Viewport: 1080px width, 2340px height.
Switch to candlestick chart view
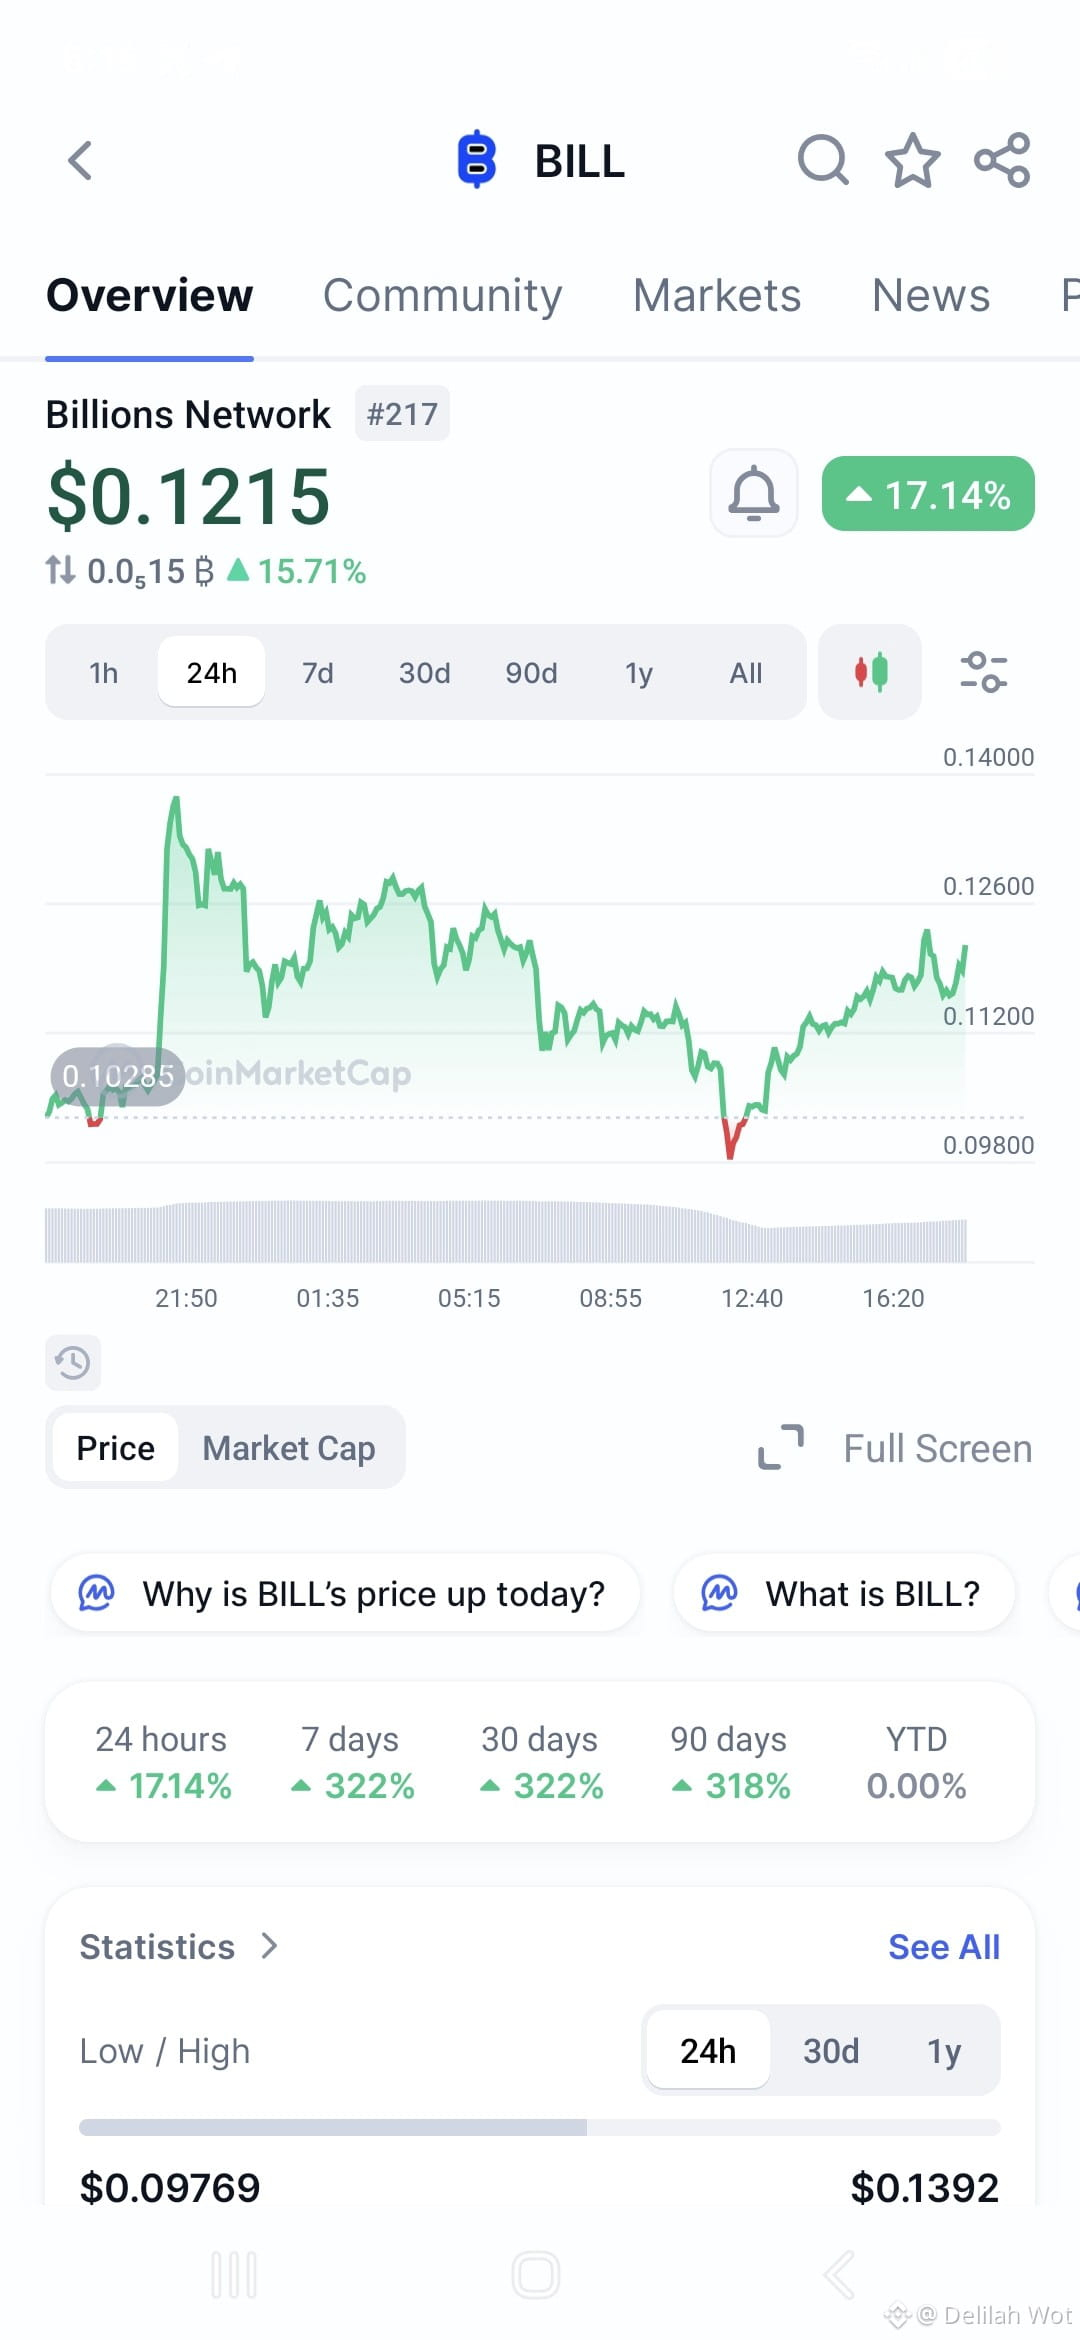pyautogui.click(x=870, y=672)
